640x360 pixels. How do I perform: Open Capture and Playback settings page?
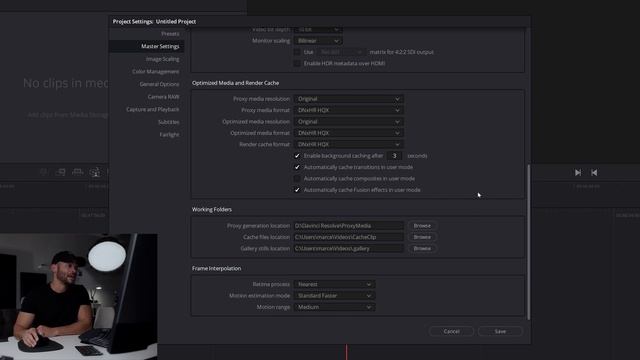pyautogui.click(x=153, y=109)
